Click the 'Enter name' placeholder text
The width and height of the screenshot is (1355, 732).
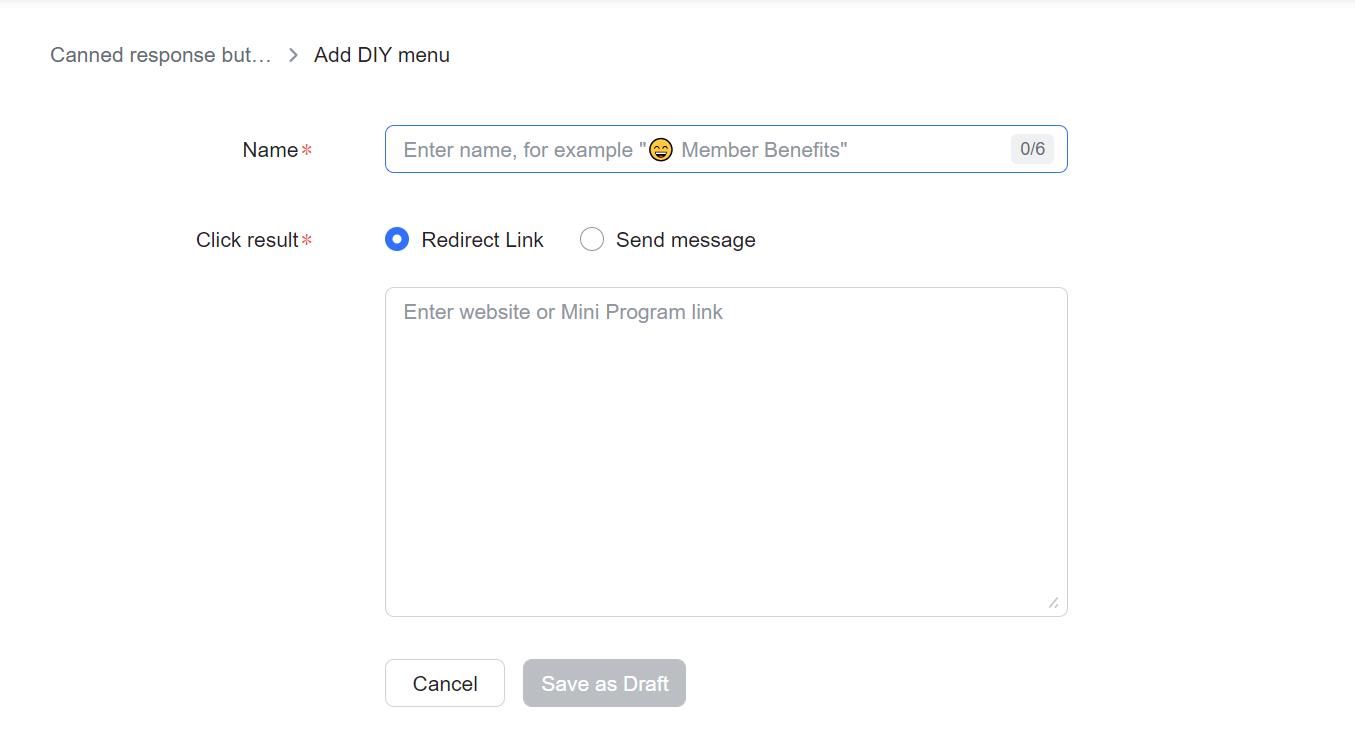[520, 149]
